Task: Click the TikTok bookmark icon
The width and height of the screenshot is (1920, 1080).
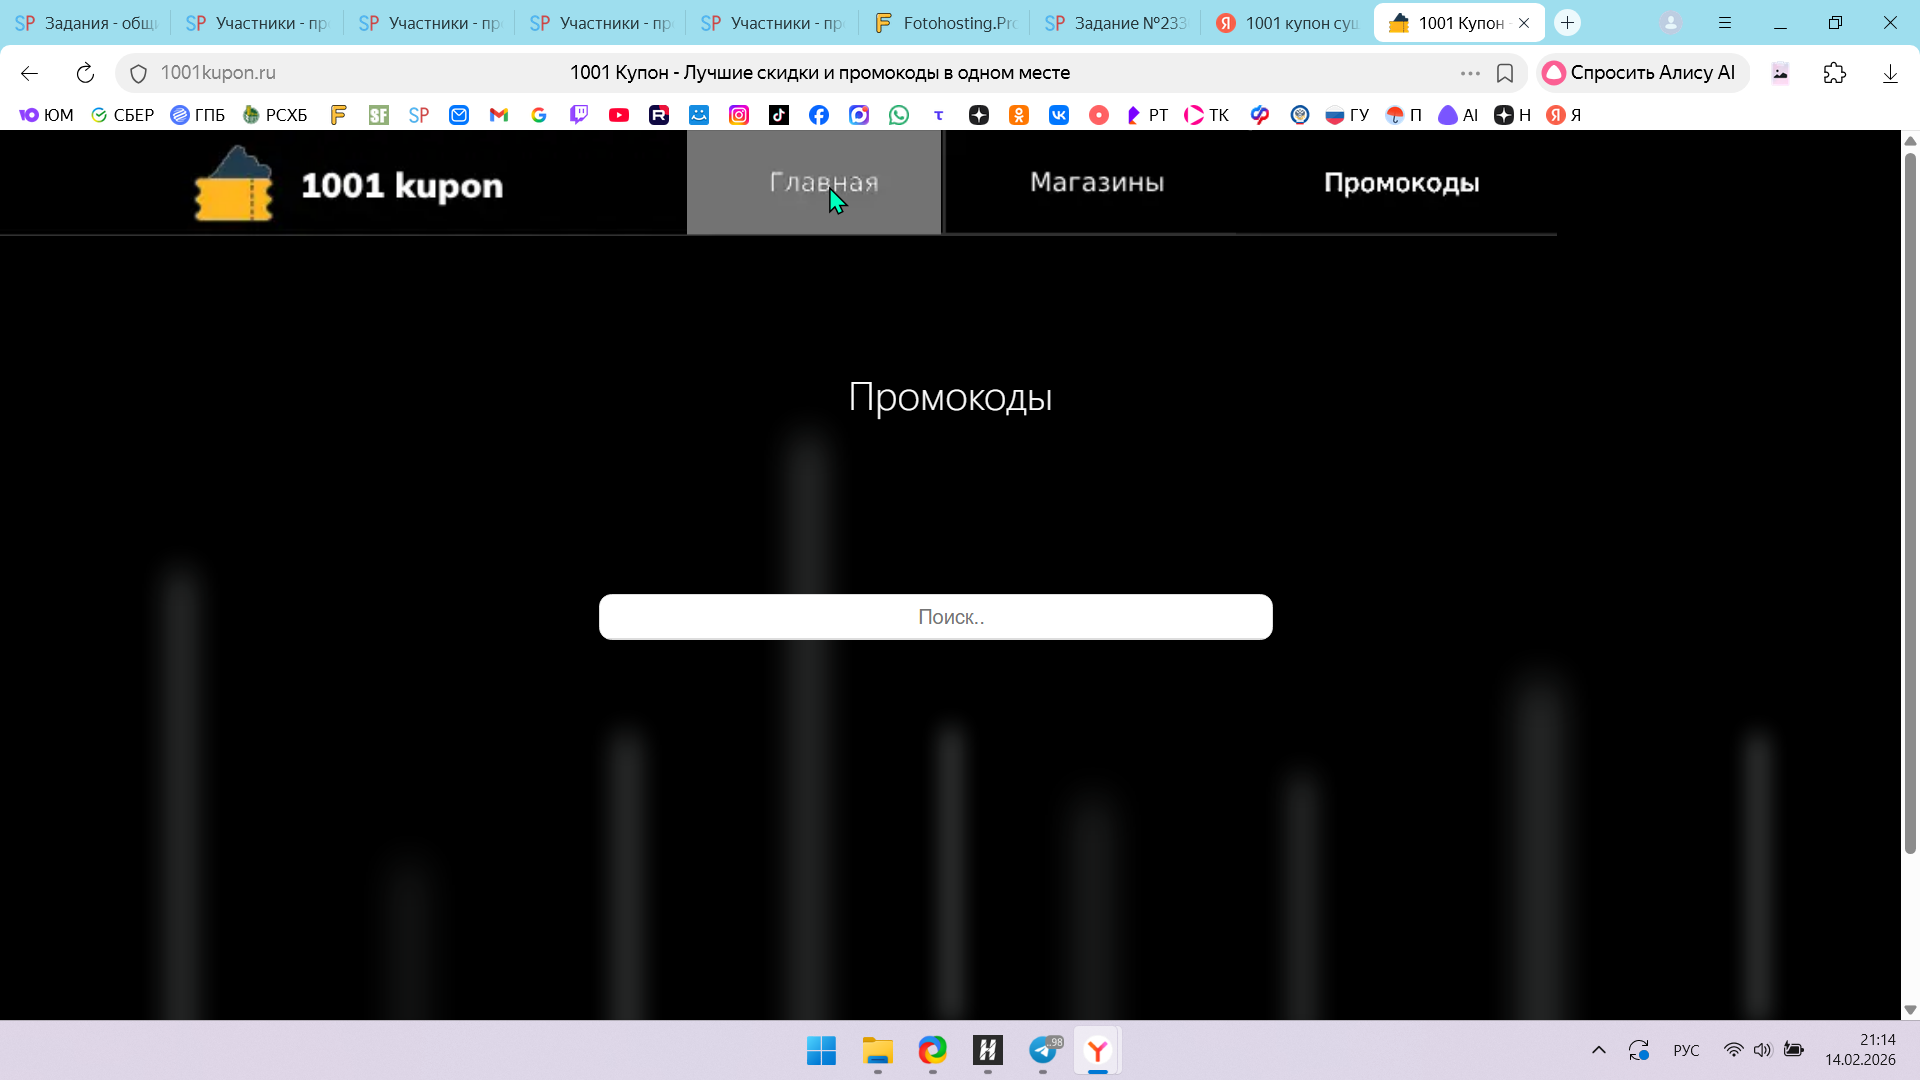Action: click(x=779, y=115)
